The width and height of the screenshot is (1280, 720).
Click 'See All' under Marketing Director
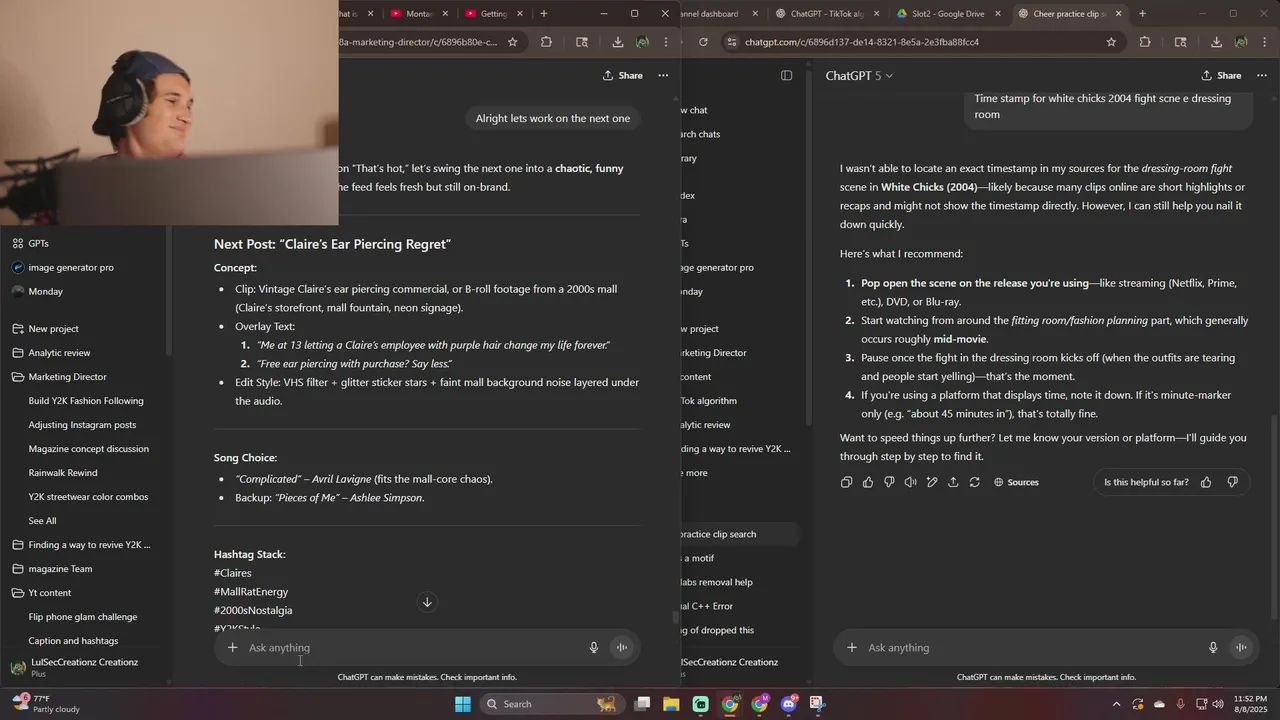42,520
